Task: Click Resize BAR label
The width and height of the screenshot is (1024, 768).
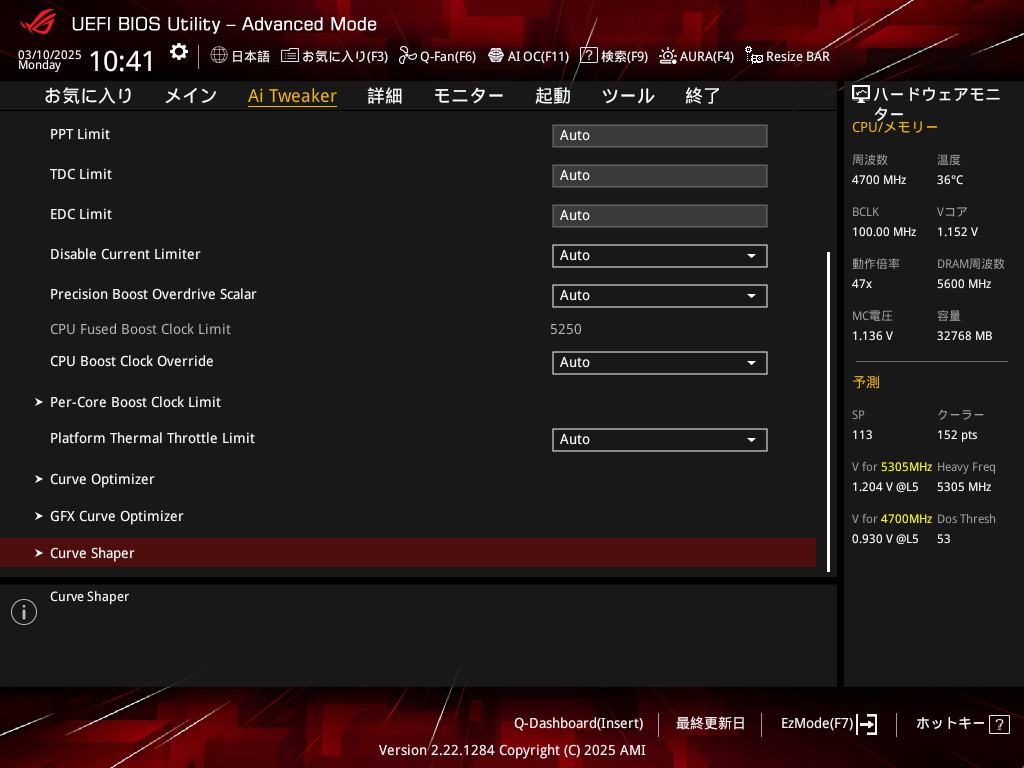Action: pyautogui.click(x=797, y=57)
